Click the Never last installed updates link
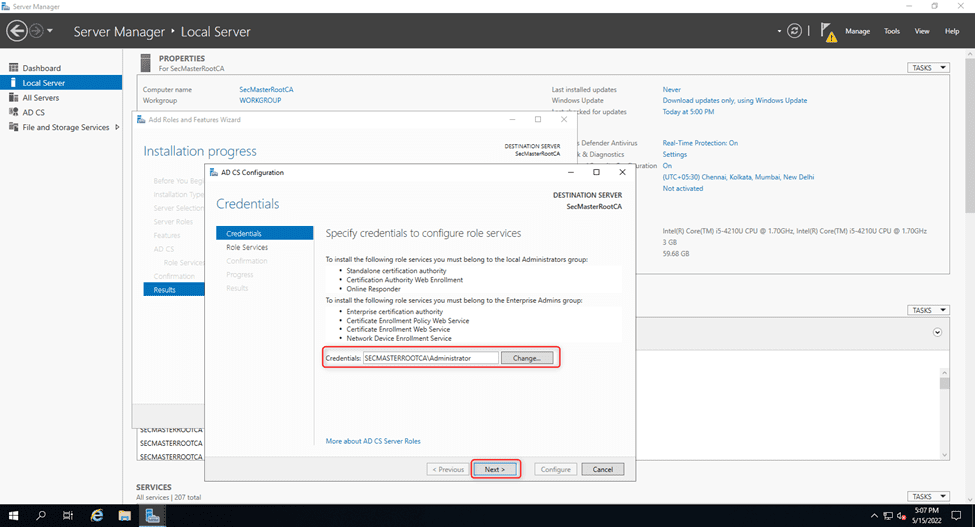 point(672,89)
